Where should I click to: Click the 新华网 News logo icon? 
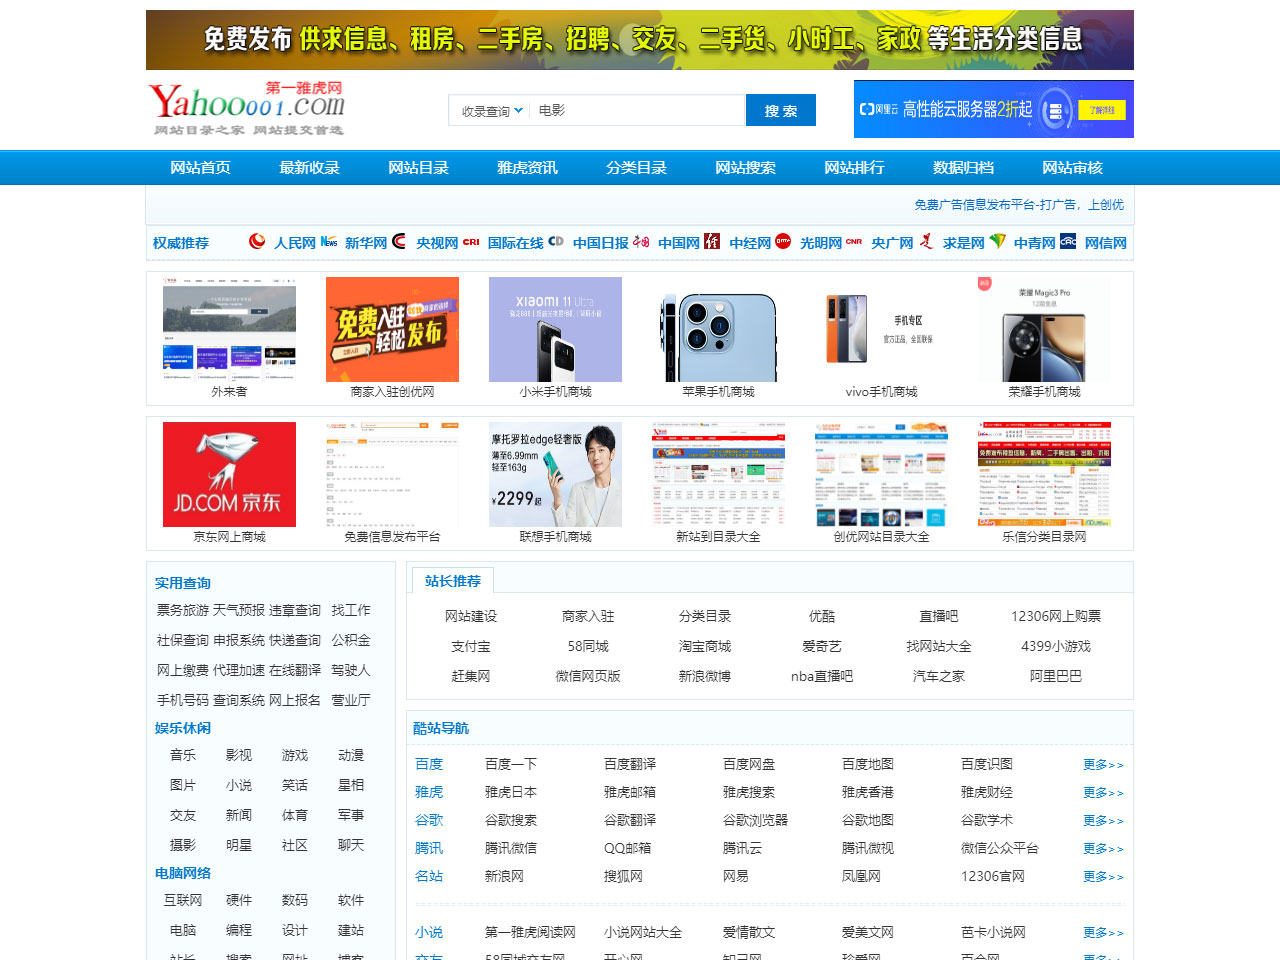point(329,241)
